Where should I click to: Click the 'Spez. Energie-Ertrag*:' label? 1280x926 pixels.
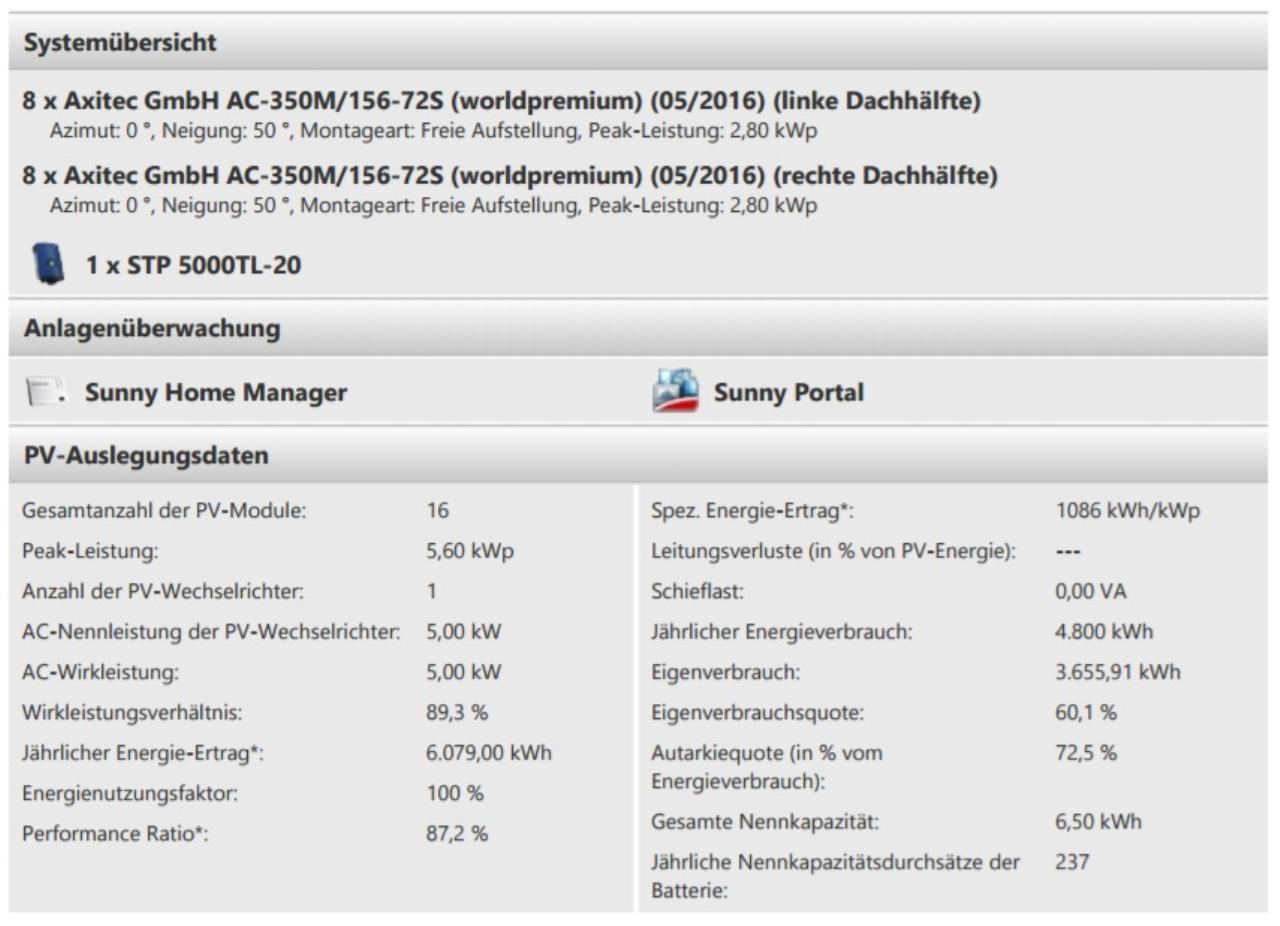(752, 511)
